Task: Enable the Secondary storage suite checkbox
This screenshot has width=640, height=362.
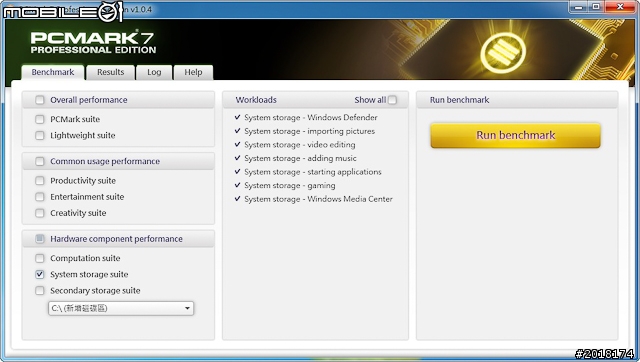Action: click(40, 291)
